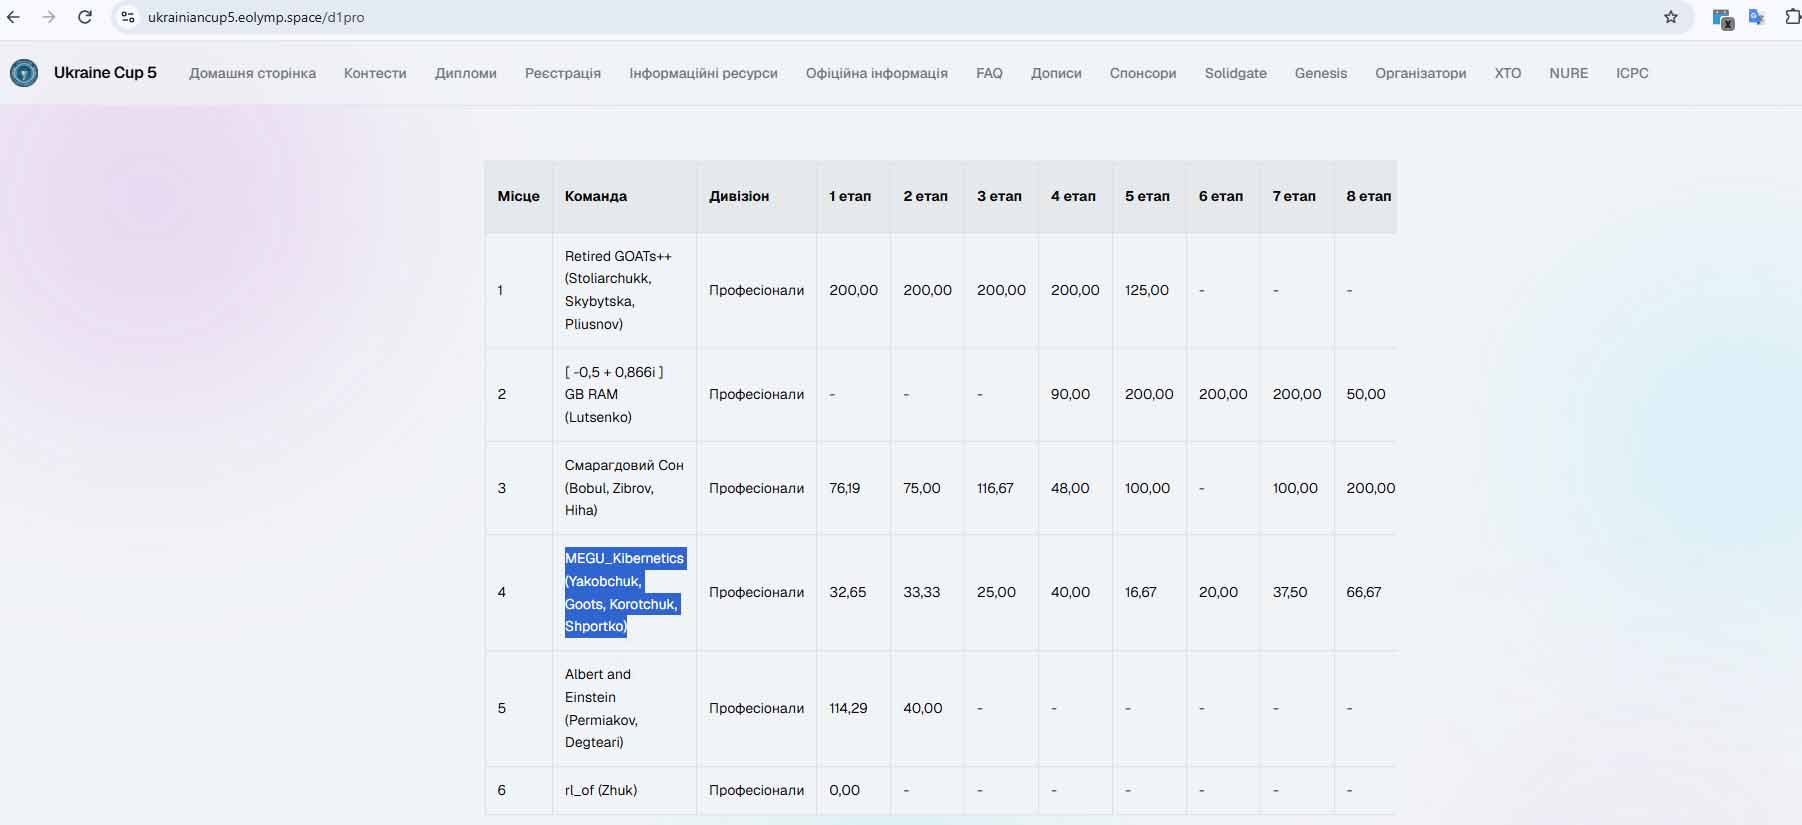The height and width of the screenshot is (825, 1802).
Task: Select the Retired GOATs++ team cell
Action: [624, 290]
